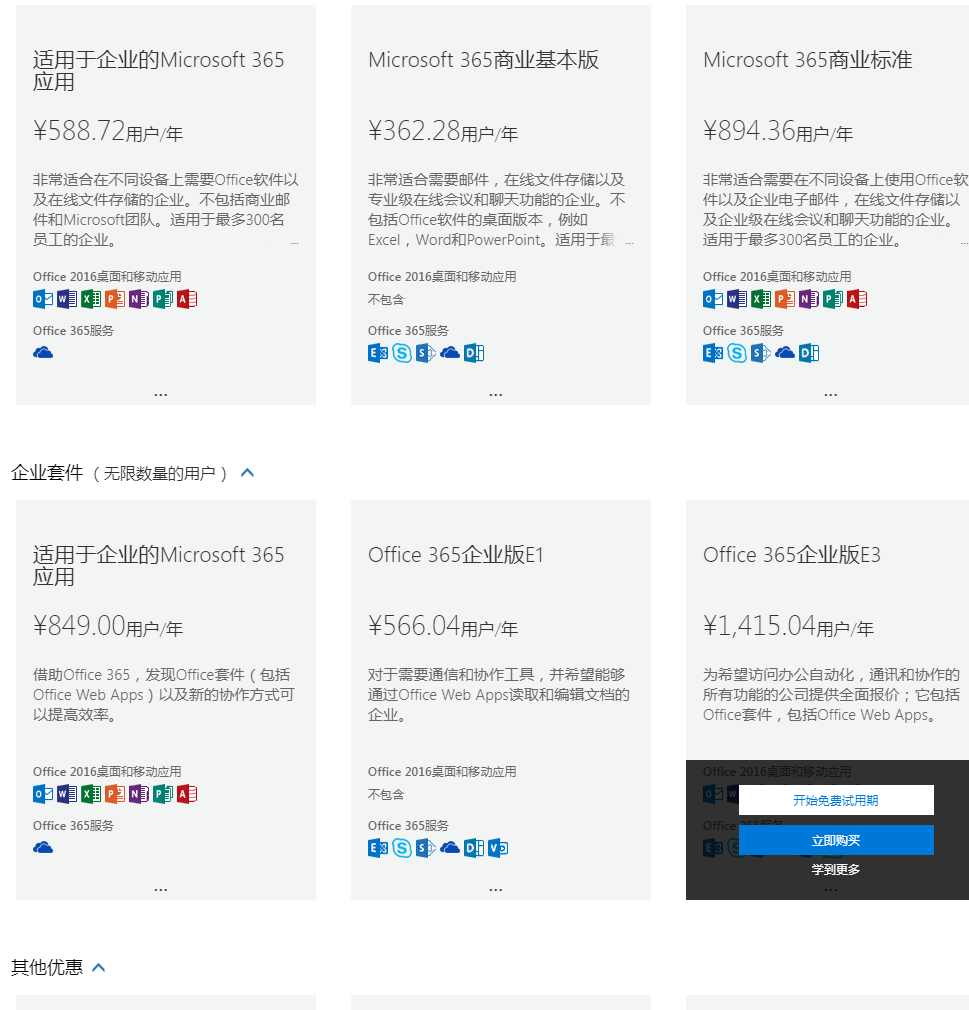Viewport: 969px width, 1010px height.
Task: Collapse the 其他优惠 section chevron
Action: click(99, 967)
